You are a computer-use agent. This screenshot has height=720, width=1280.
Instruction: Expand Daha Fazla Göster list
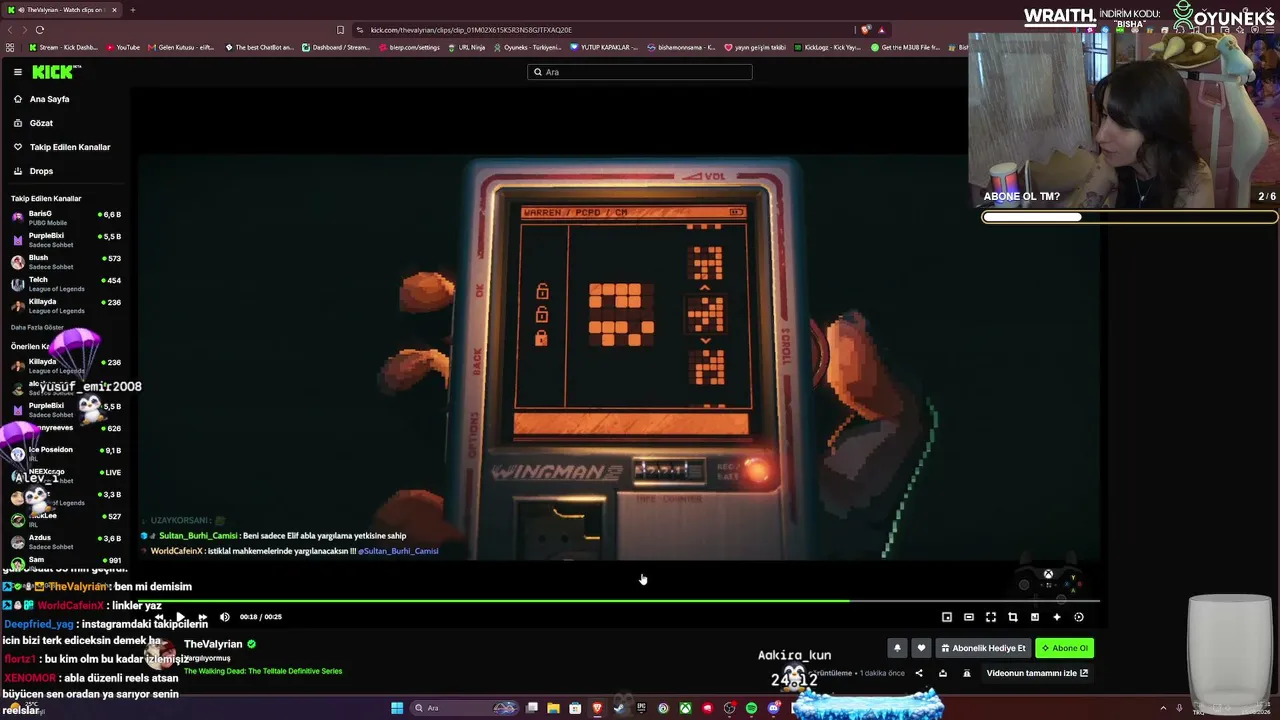(37, 327)
